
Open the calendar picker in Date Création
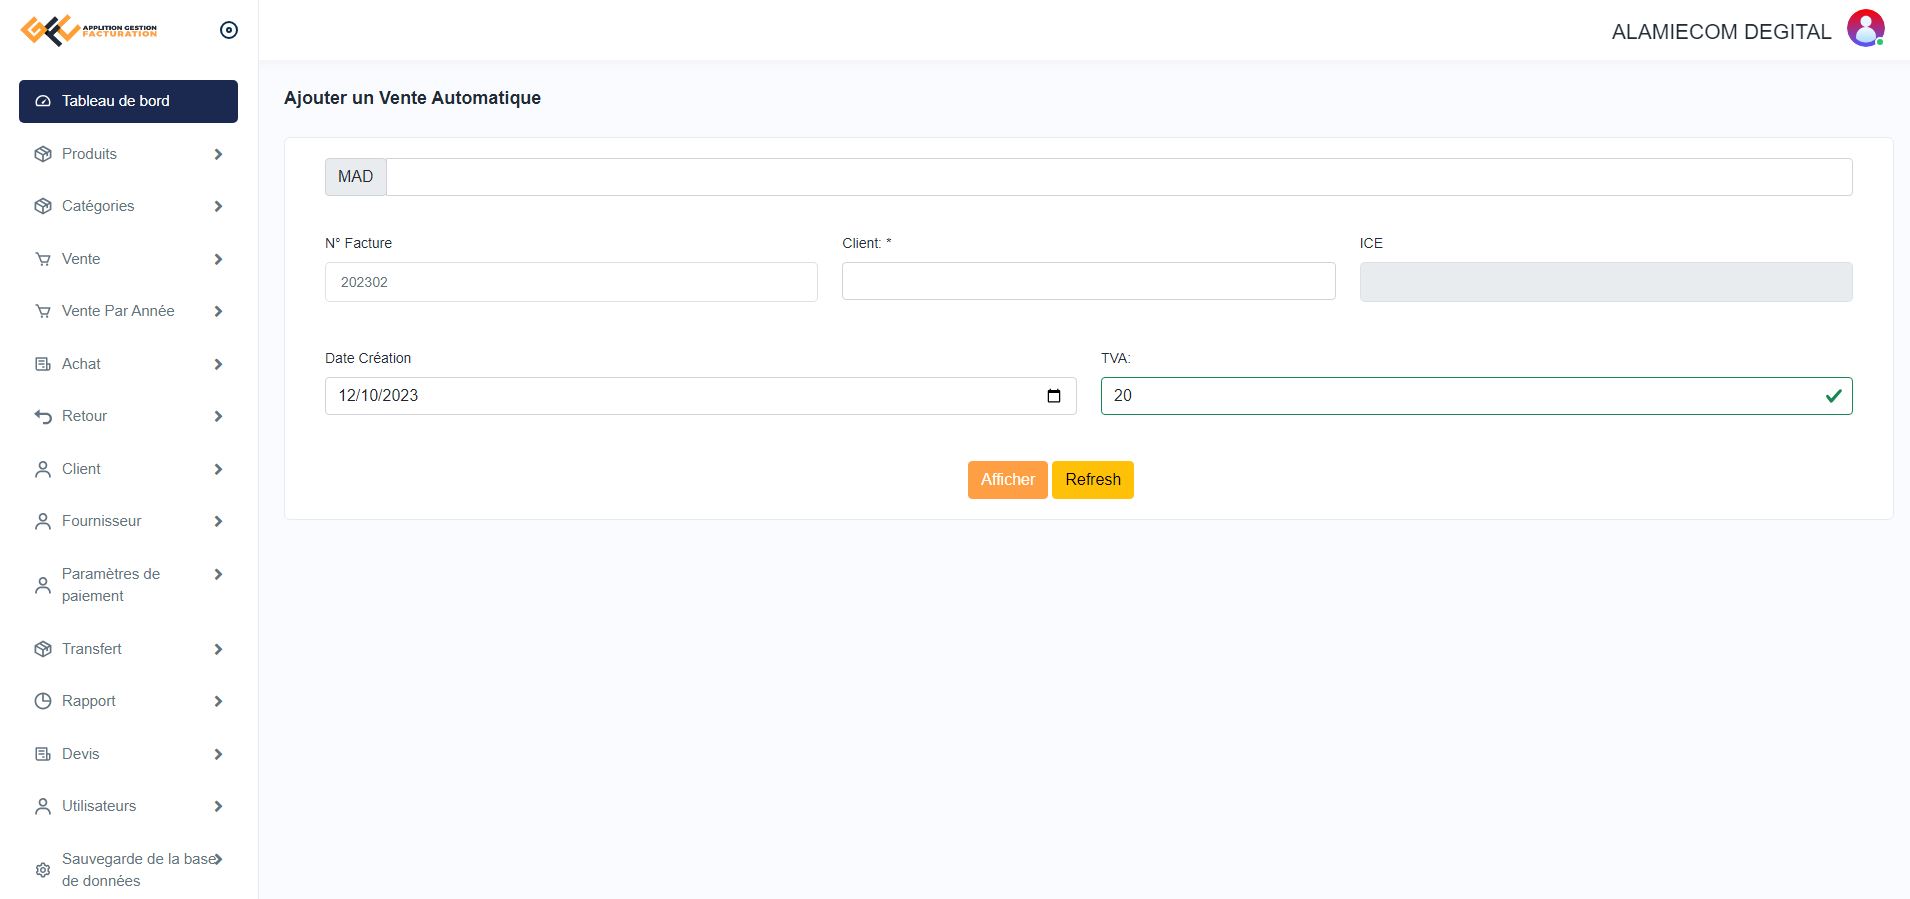1053,396
